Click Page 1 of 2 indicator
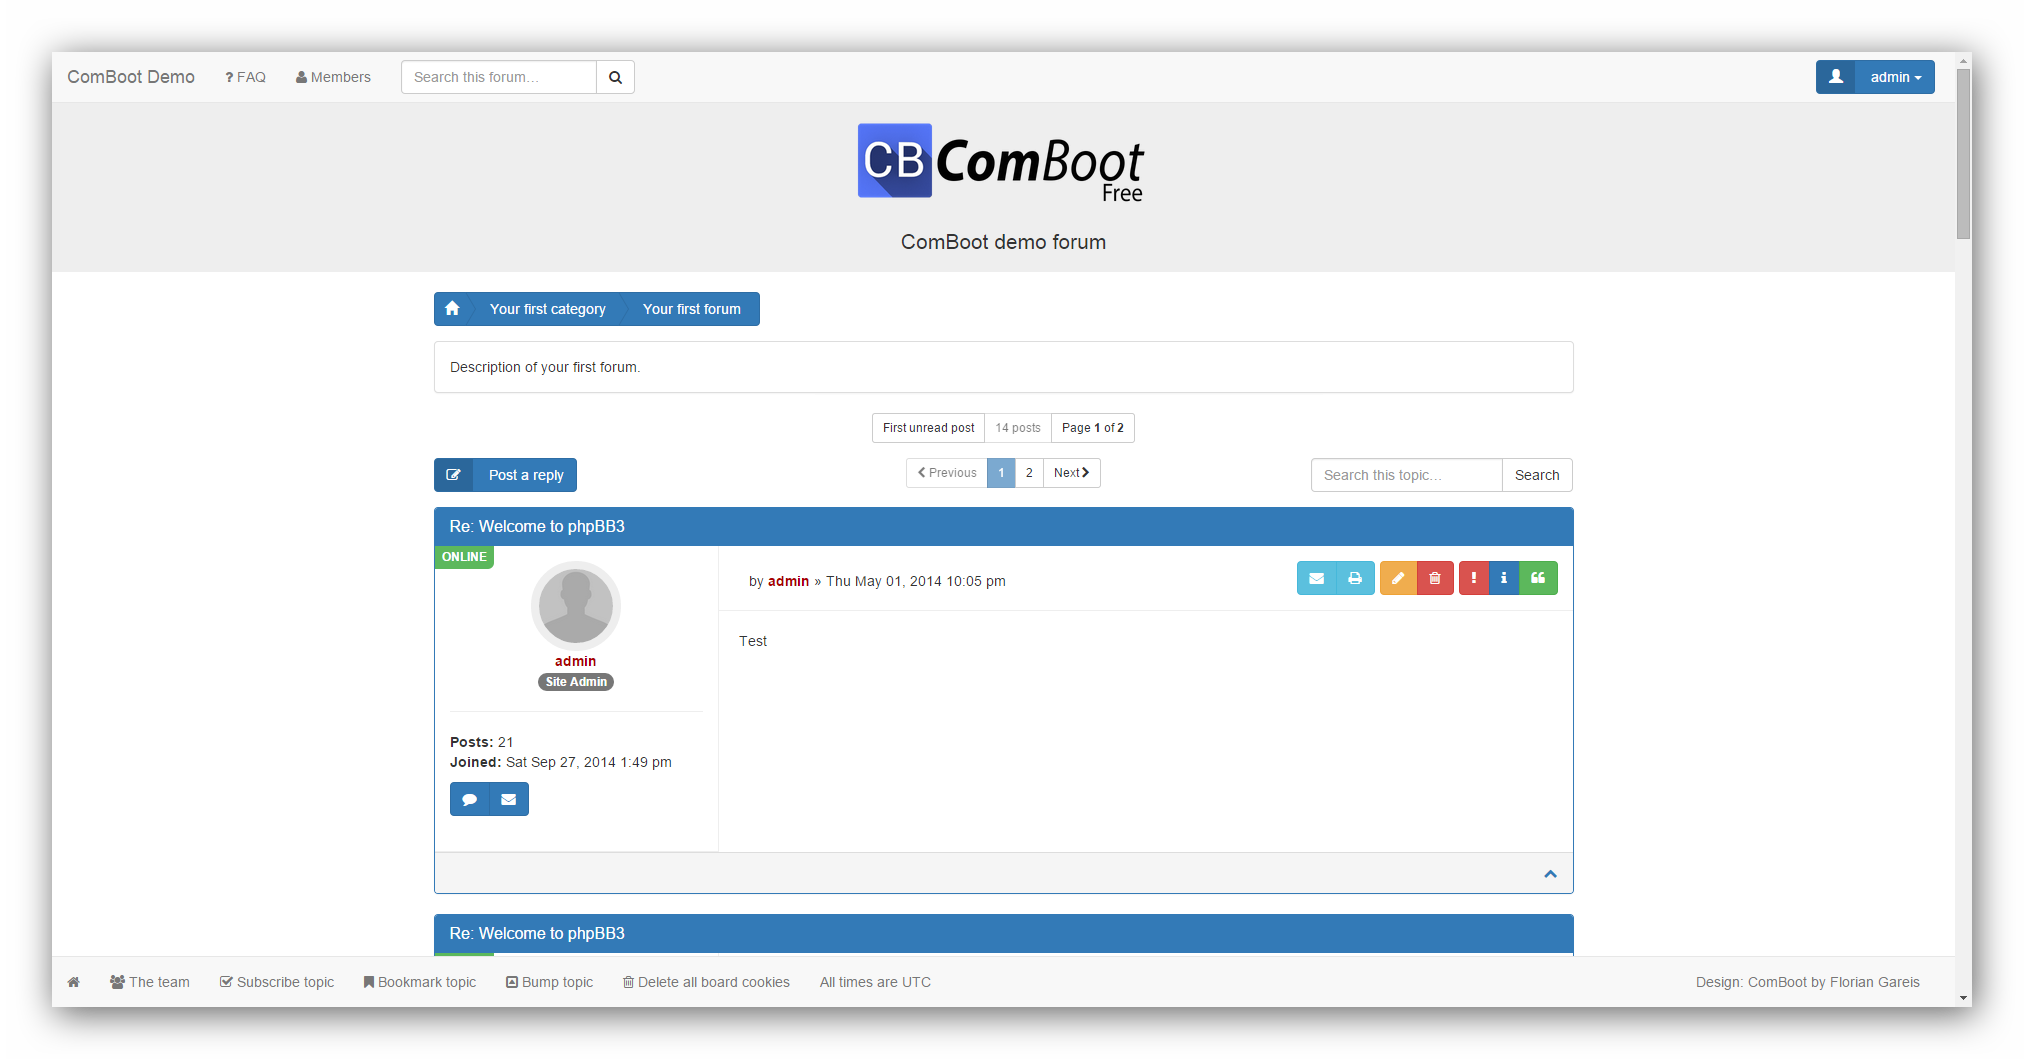The width and height of the screenshot is (2024, 1059). (1092, 428)
